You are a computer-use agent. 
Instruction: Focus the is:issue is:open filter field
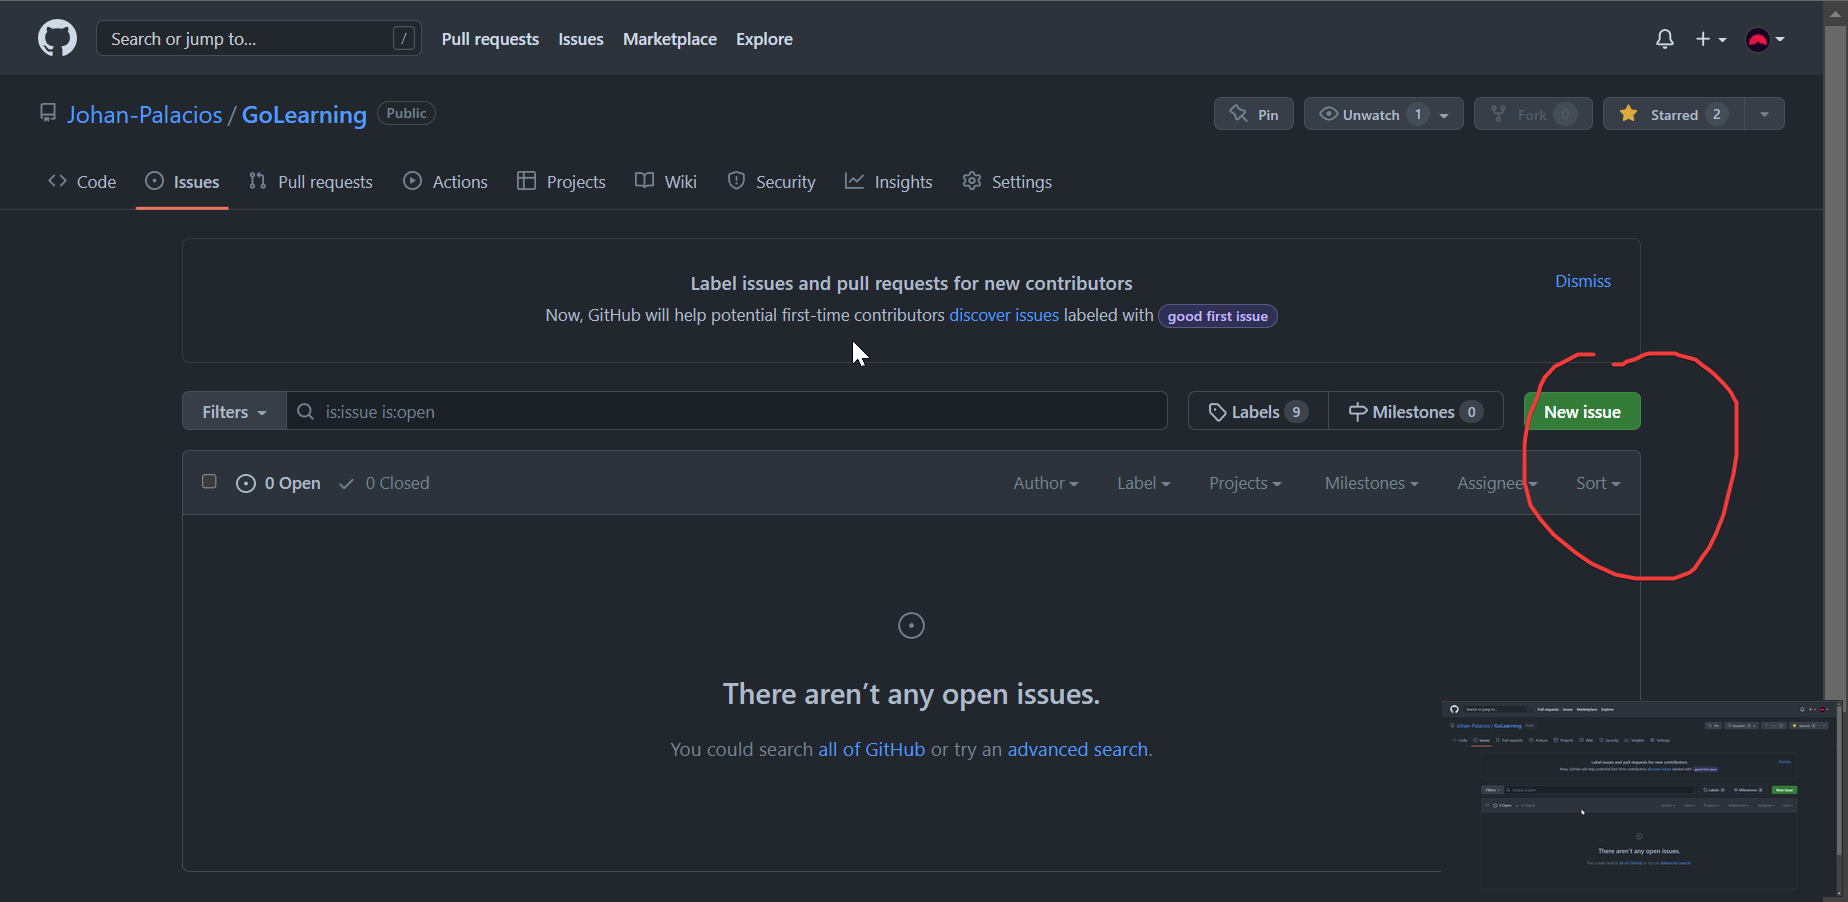coord(727,411)
